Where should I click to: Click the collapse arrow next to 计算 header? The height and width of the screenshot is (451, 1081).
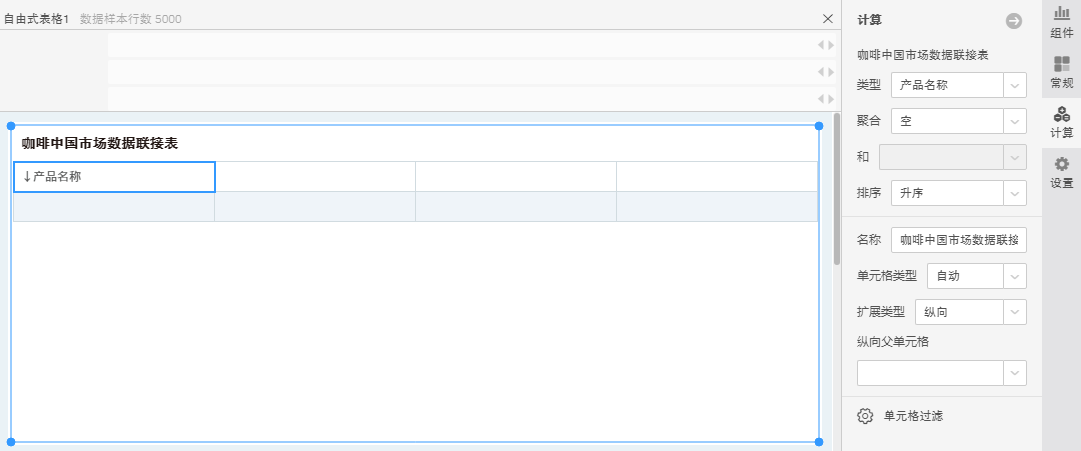[1014, 20]
